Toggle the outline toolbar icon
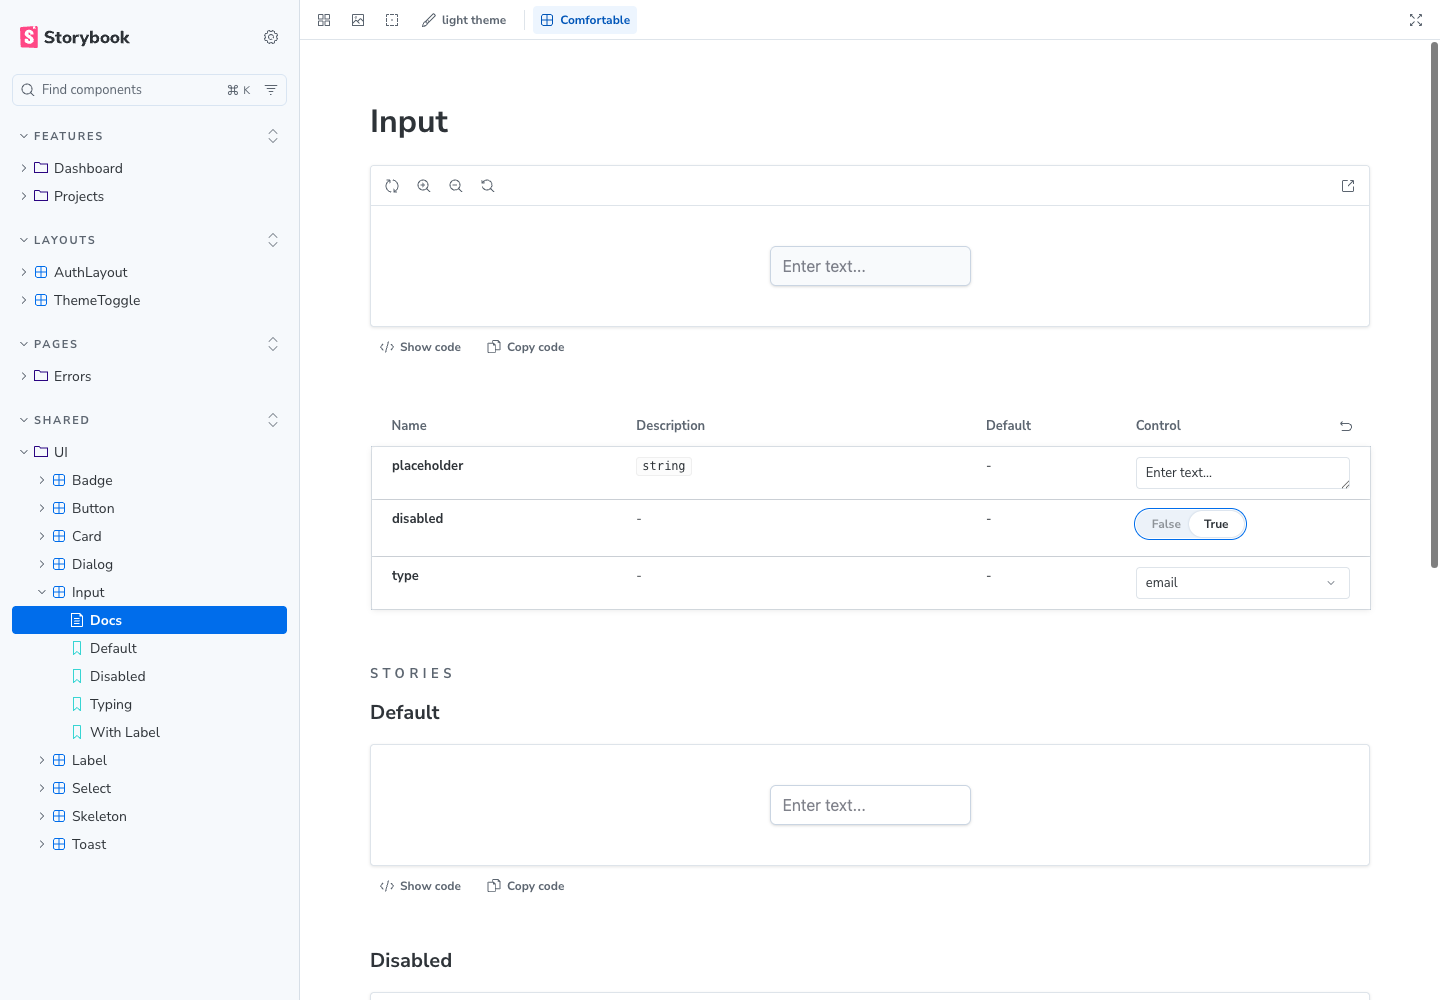1440x1000 pixels. (392, 20)
